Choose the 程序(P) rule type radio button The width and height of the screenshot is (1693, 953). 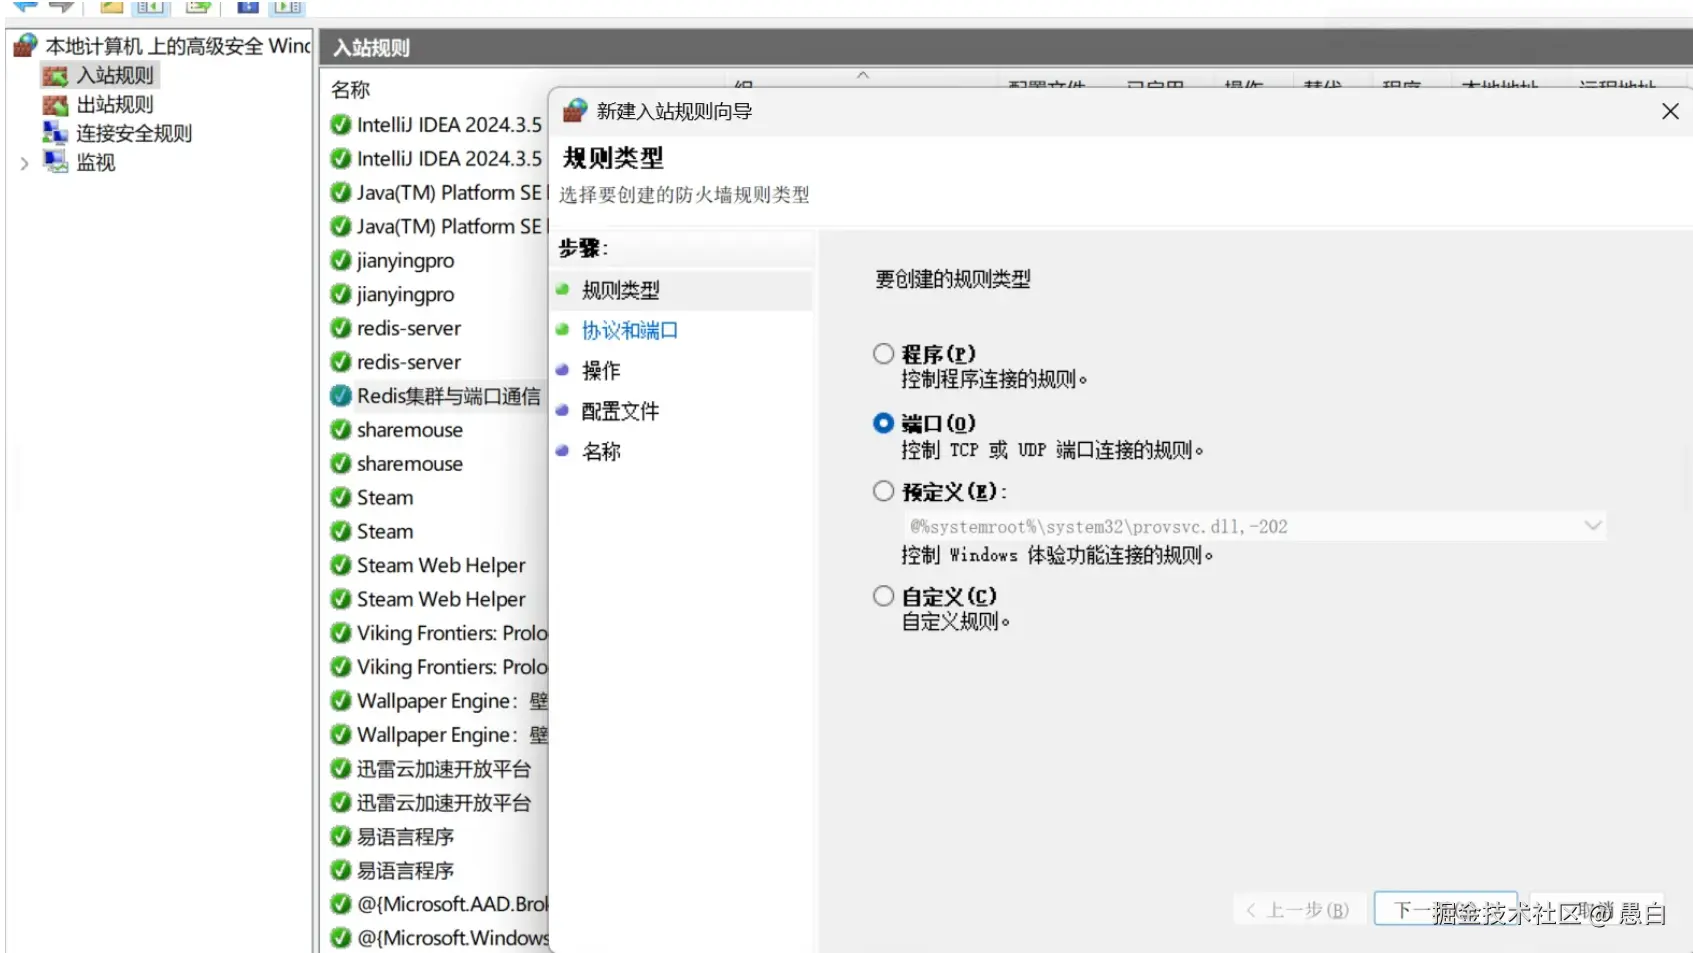click(x=883, y=354)
